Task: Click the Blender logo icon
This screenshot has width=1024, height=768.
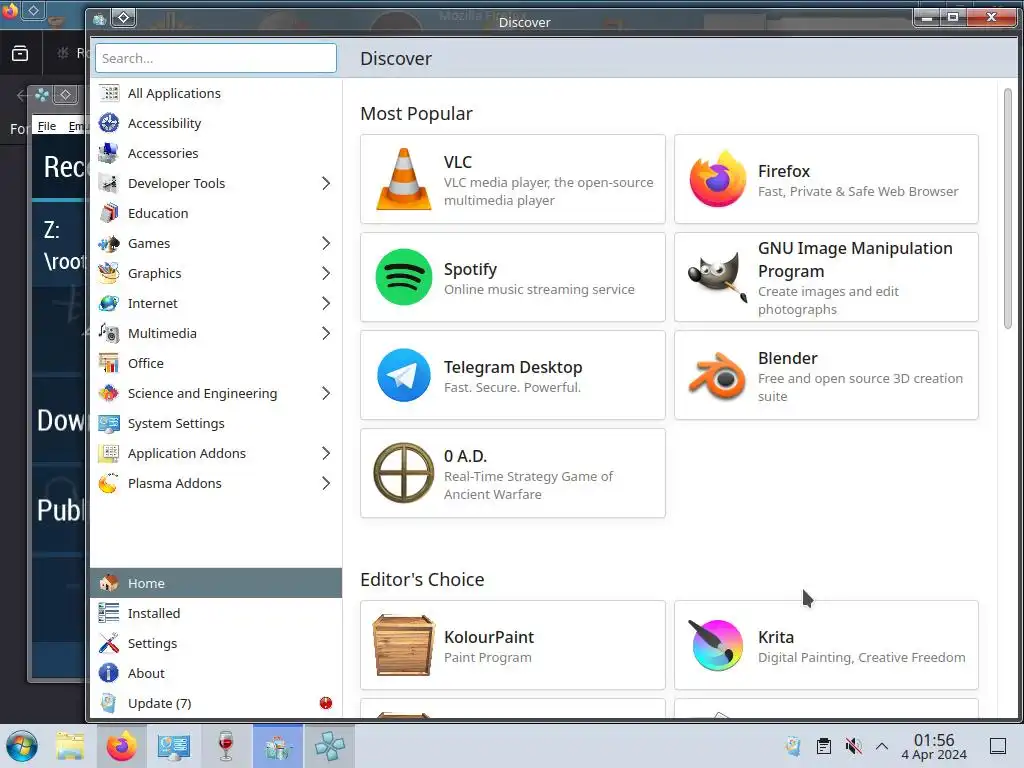Action: pos(718,375)
